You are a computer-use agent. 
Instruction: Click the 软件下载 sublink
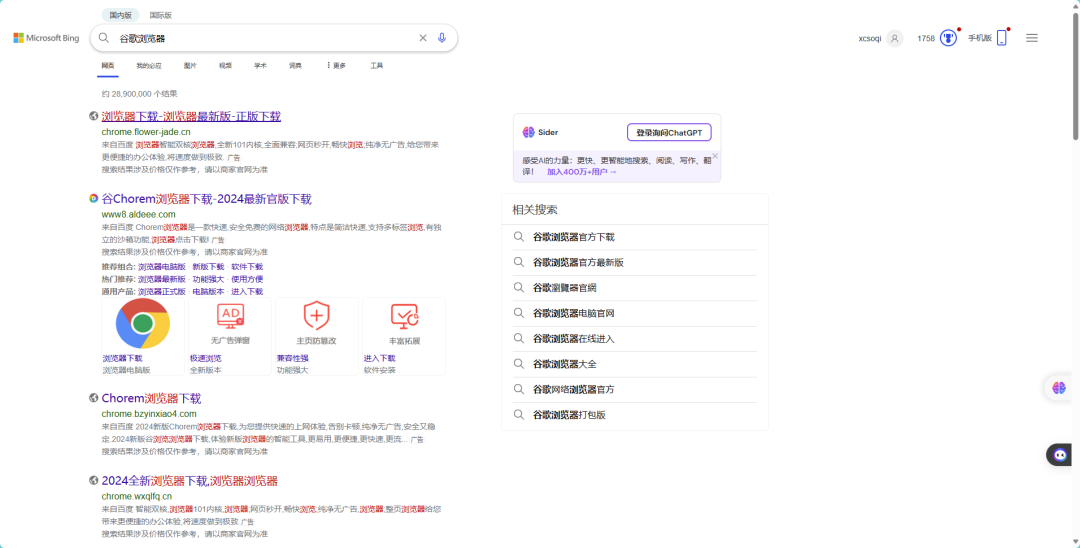[247, 266]
